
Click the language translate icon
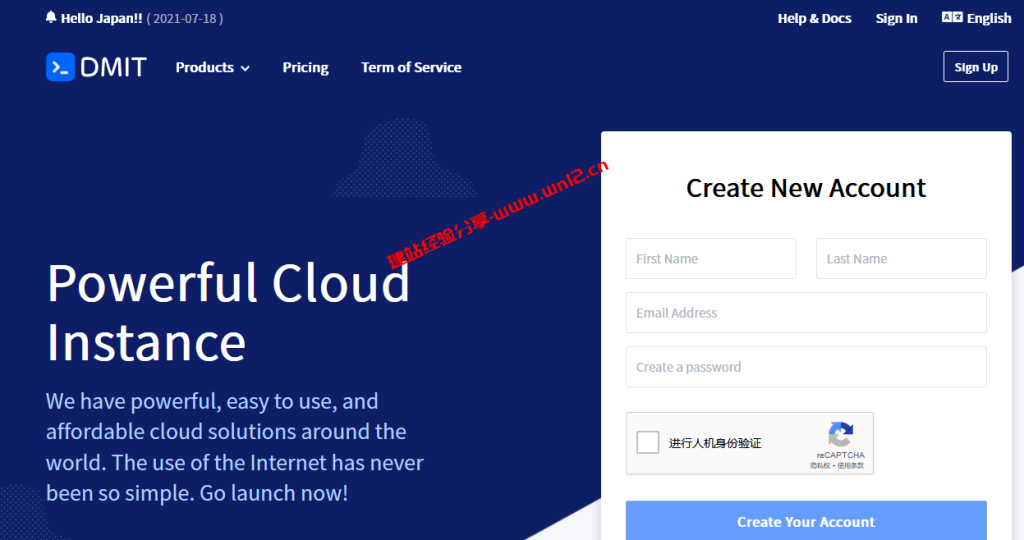pyautogui.click(x=952, y=17)
